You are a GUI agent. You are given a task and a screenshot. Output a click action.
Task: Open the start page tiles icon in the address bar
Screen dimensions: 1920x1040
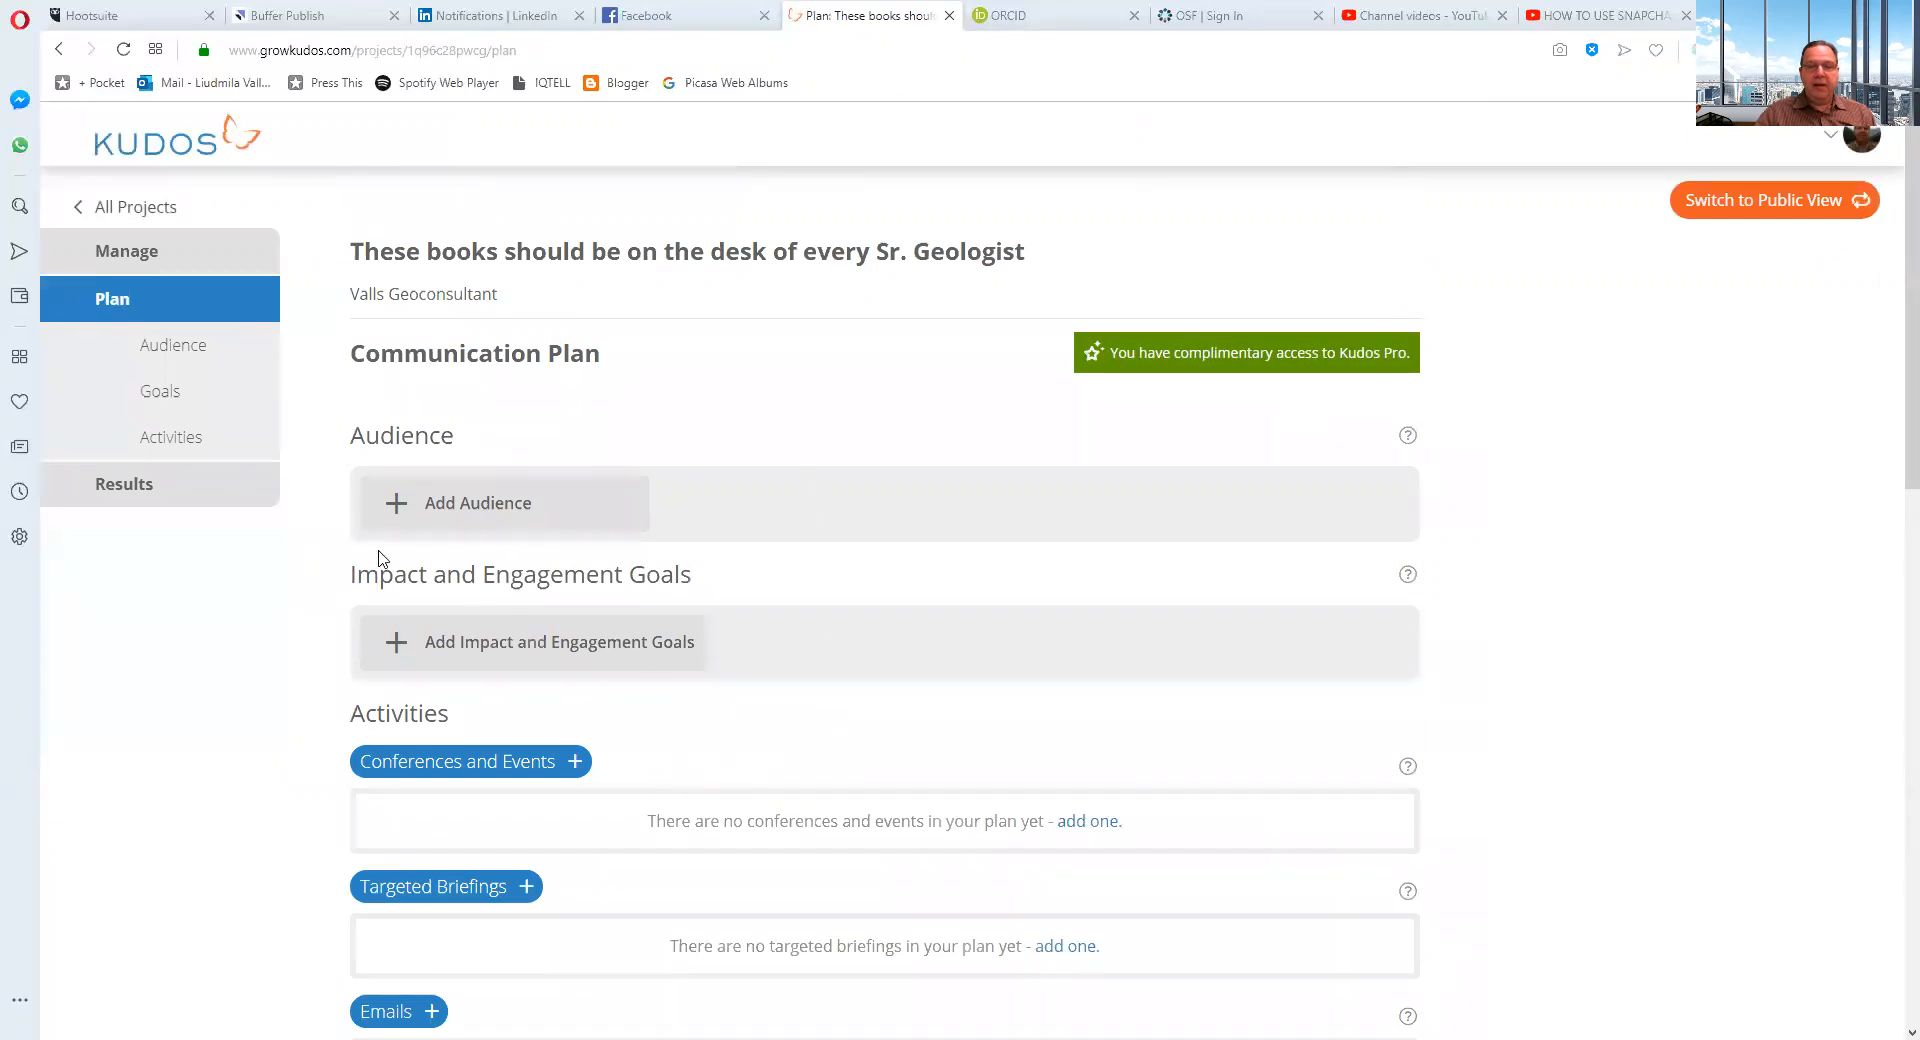coord(155,49)
